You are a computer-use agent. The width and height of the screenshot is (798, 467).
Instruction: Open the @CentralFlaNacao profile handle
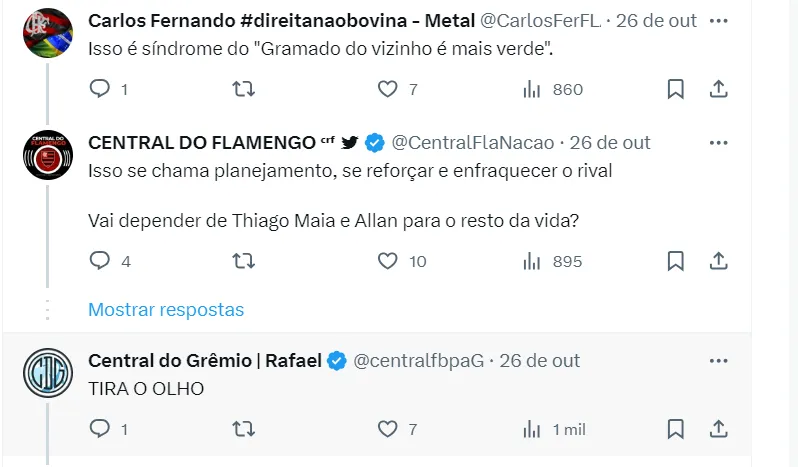click(x=472, y=142)
